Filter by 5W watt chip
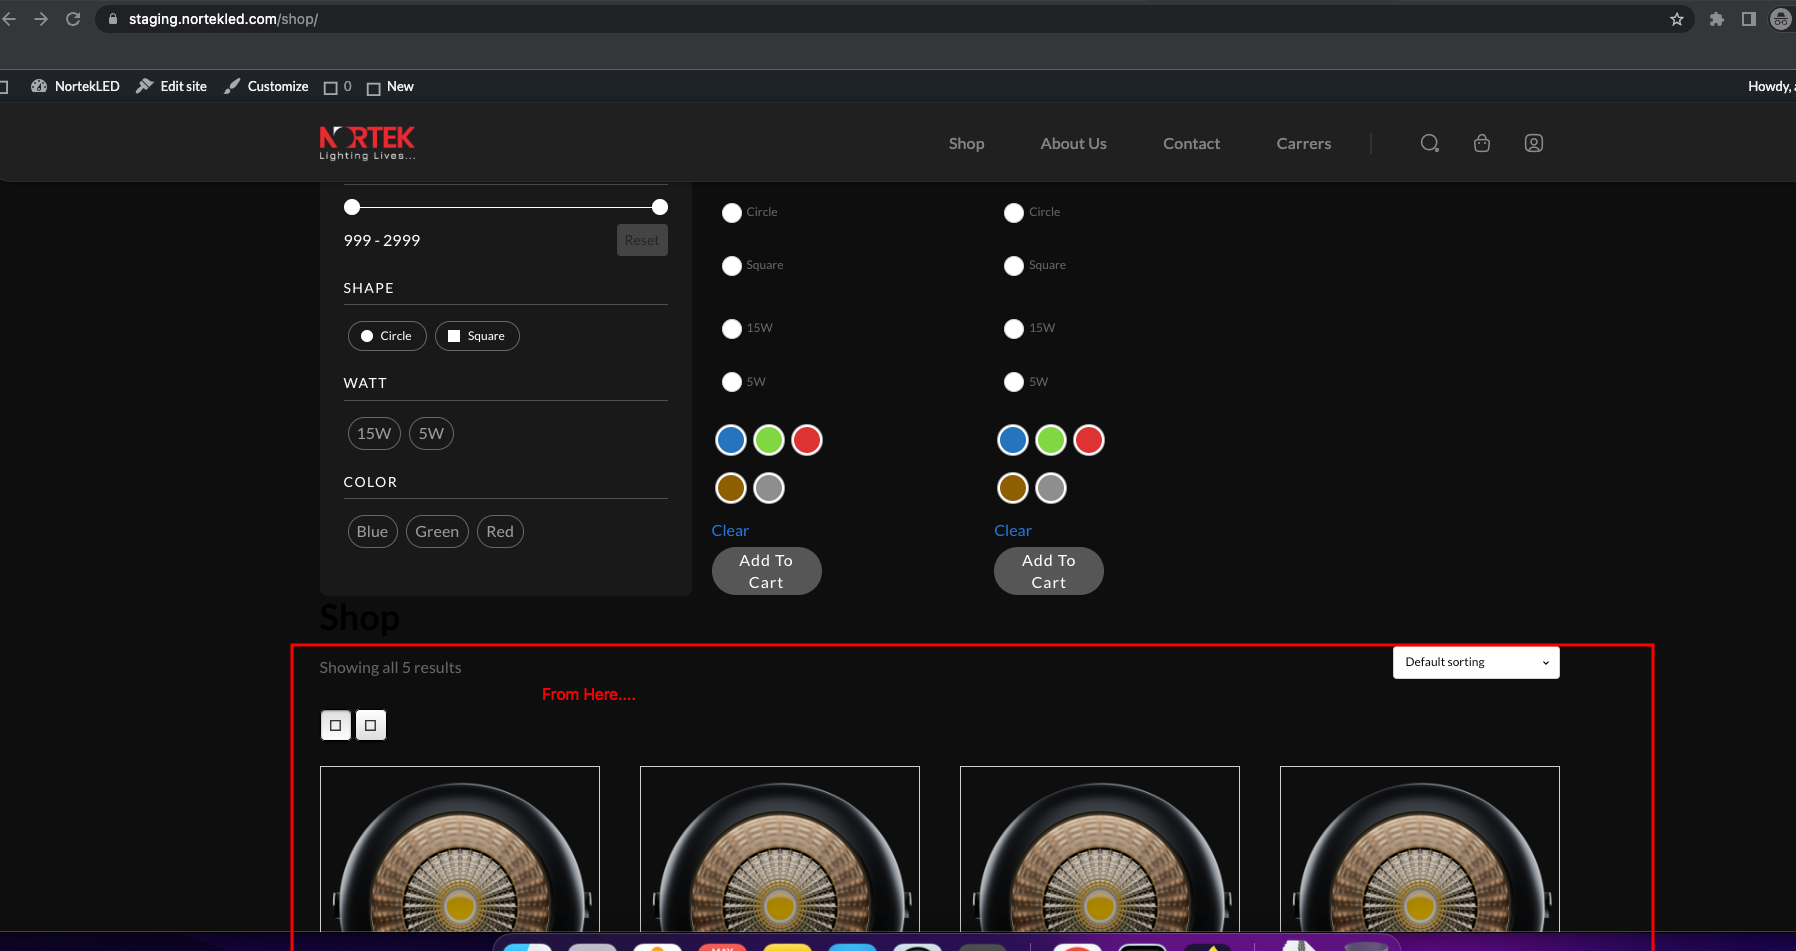This screenshot has height=951, width=1796. pos(431,433)
